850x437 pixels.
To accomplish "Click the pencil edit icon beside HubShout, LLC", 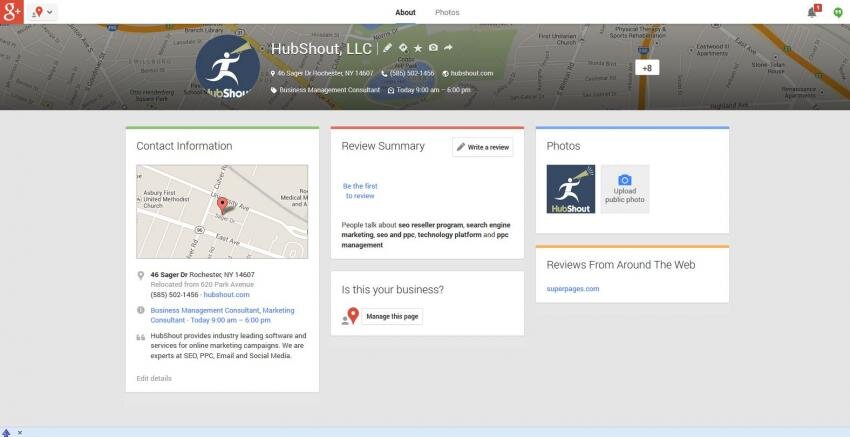I will coord(387,48).
